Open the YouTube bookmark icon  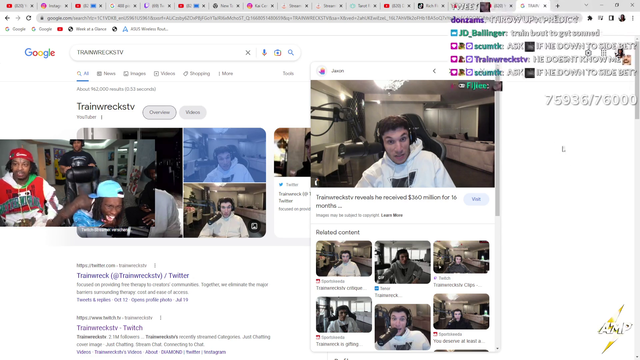60,29
